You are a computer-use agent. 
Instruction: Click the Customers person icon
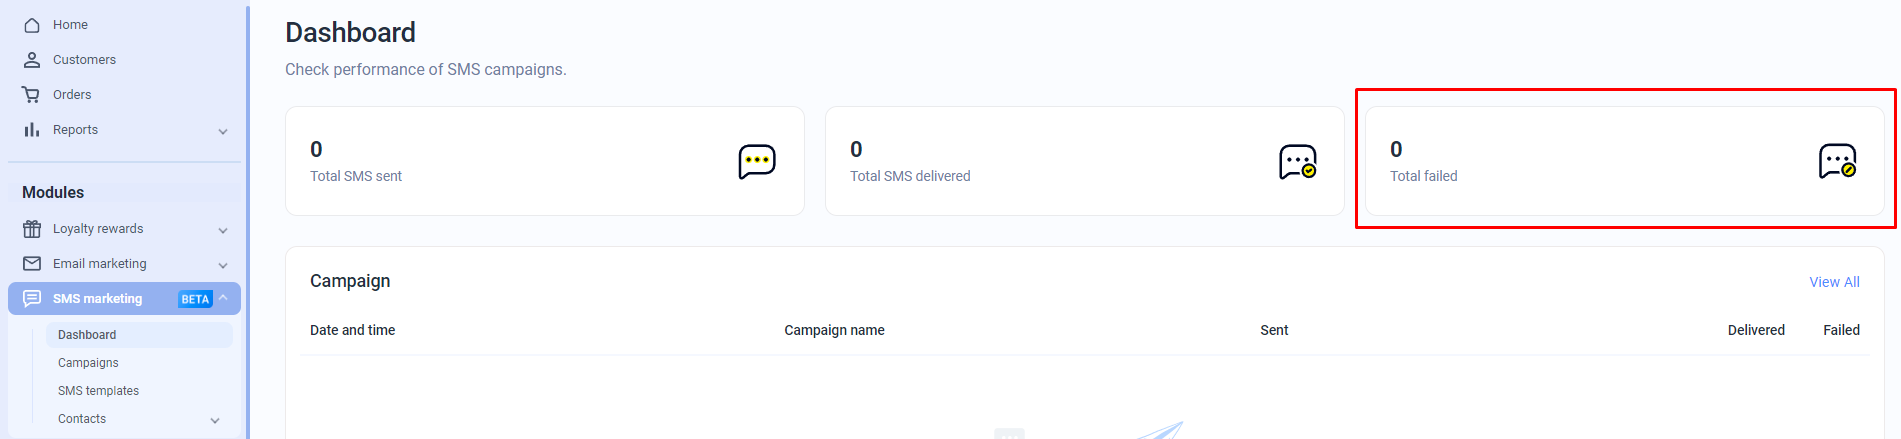pyautogui.click(x=32, y=60)
